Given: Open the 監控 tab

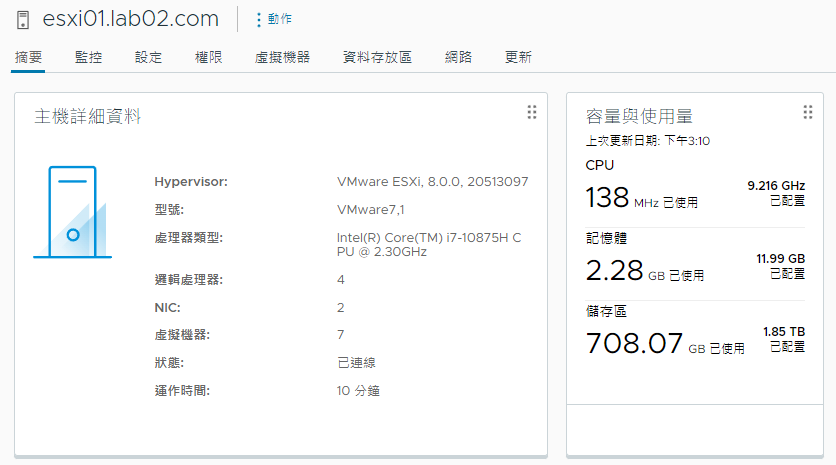Looking at the screenshot, I should (89, 57).
